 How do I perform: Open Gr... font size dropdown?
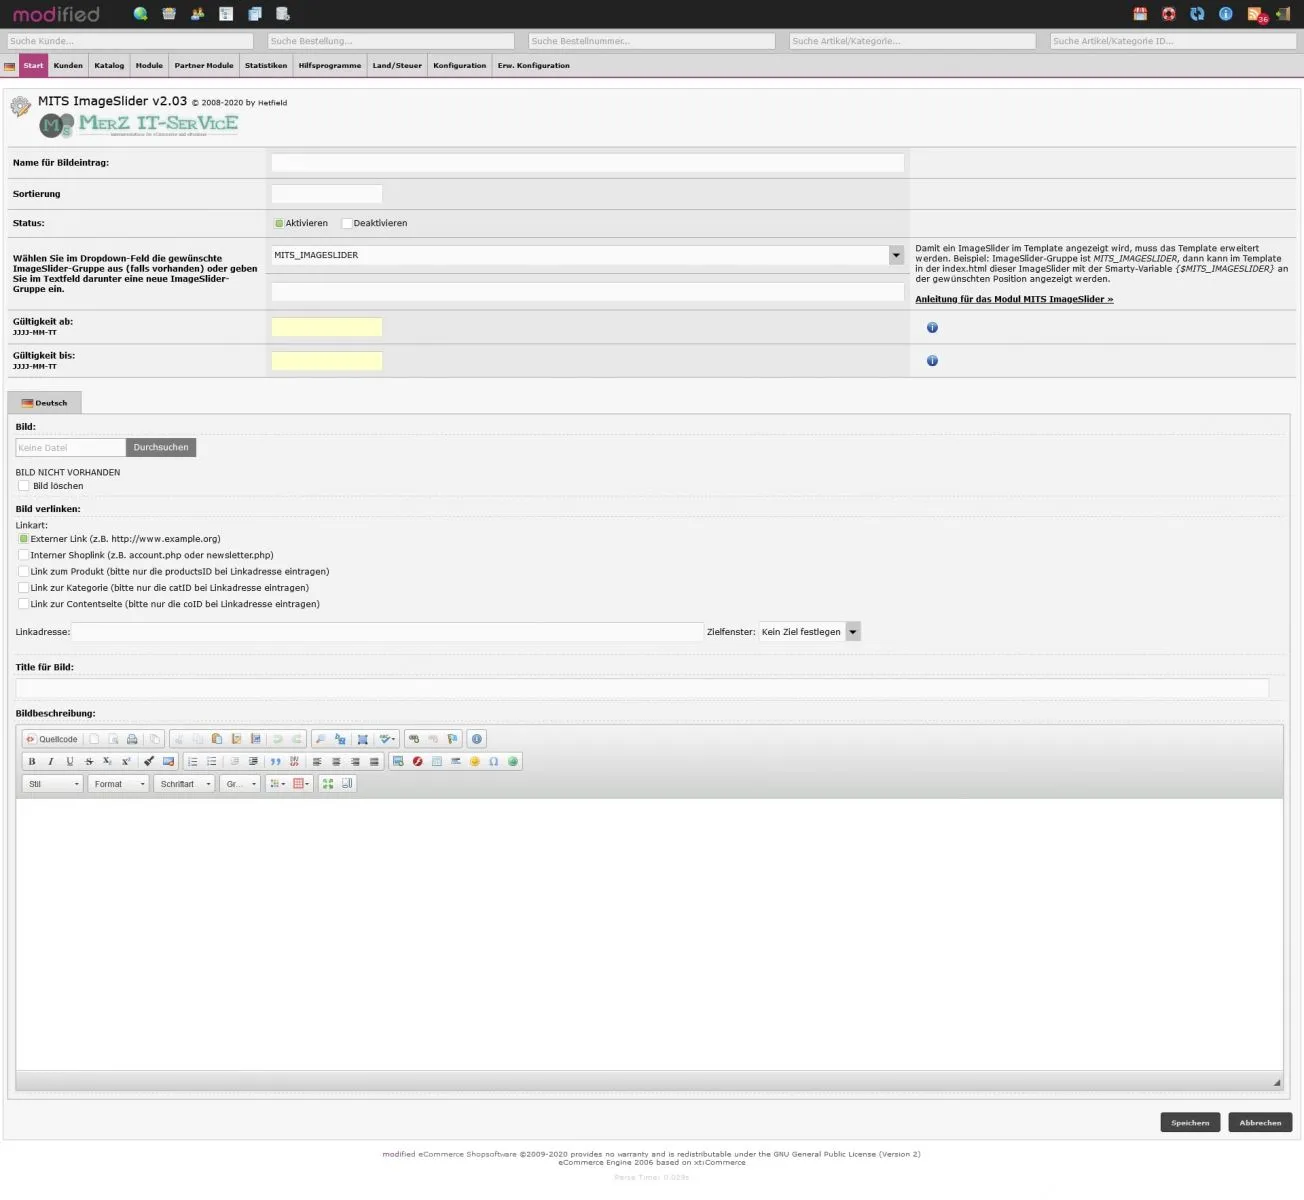click(x=240, y=784)
